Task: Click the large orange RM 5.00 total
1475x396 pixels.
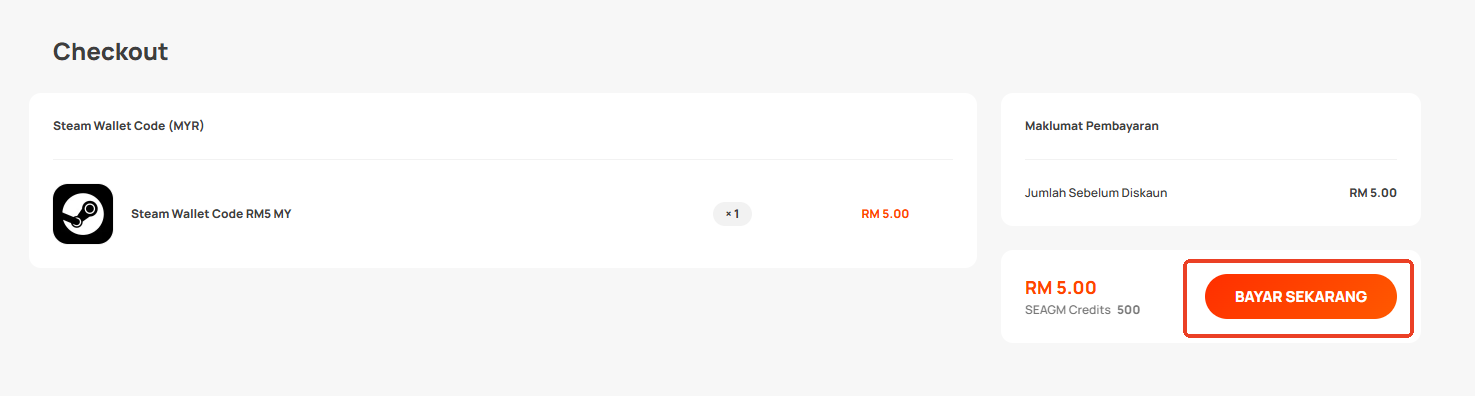Action: pyautogui.click(x=1061, y=288)
